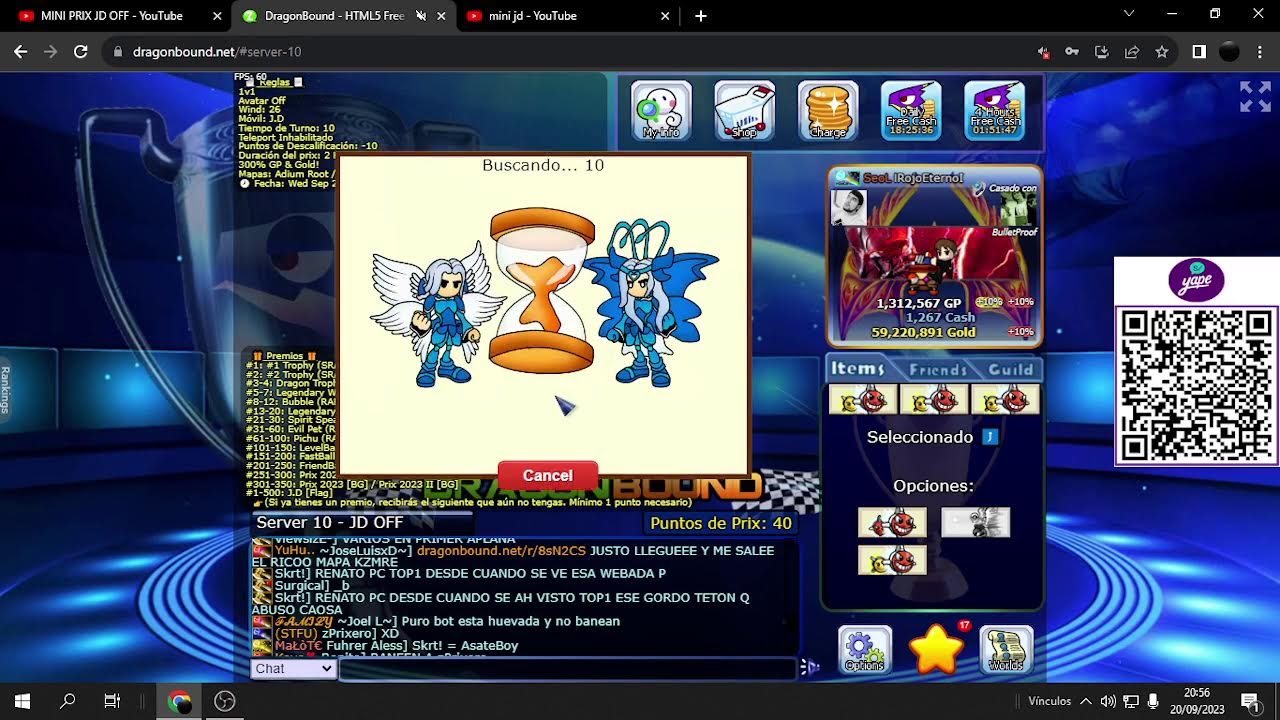Image resolution: width=1280 pixels, height=720 pixels.
Task: Bookmark this page with the star
Action: point(1162,52)
